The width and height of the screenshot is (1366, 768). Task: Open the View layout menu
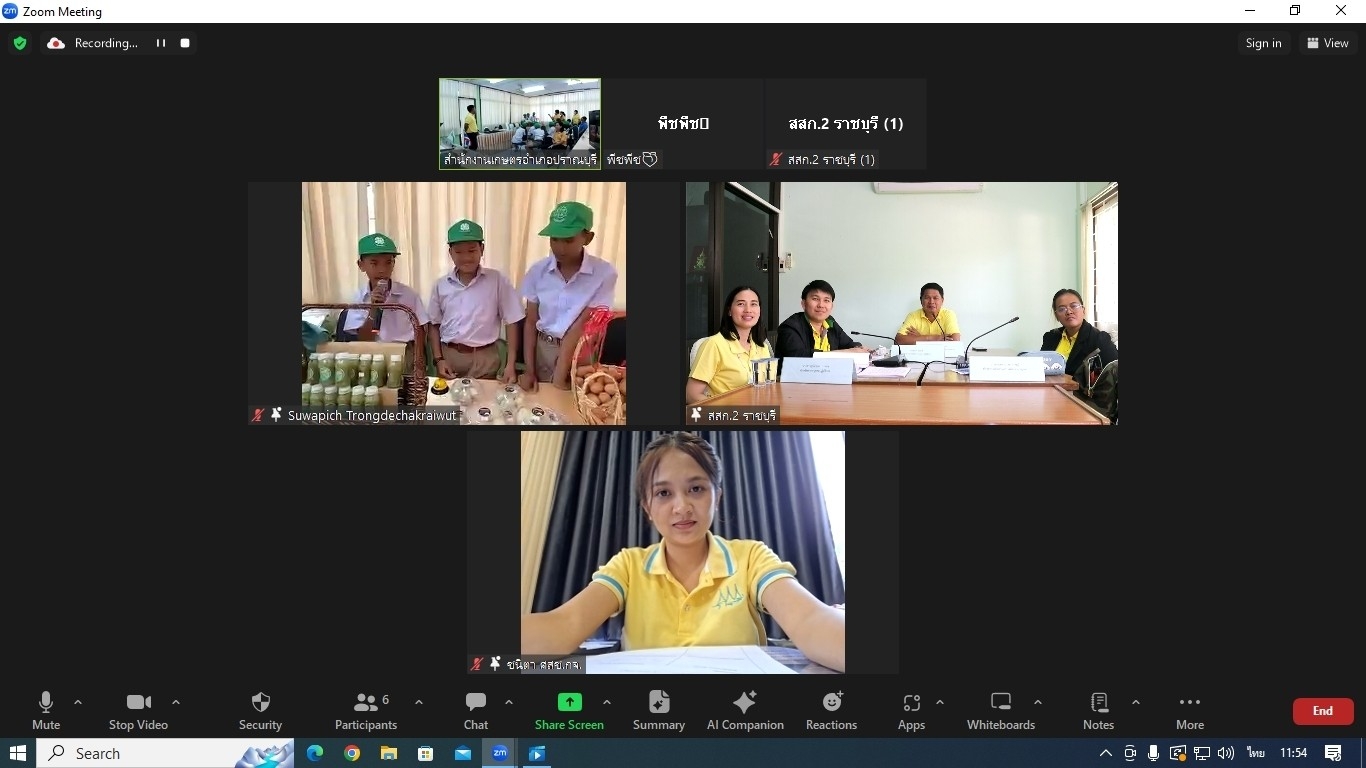pos(1327,43)
